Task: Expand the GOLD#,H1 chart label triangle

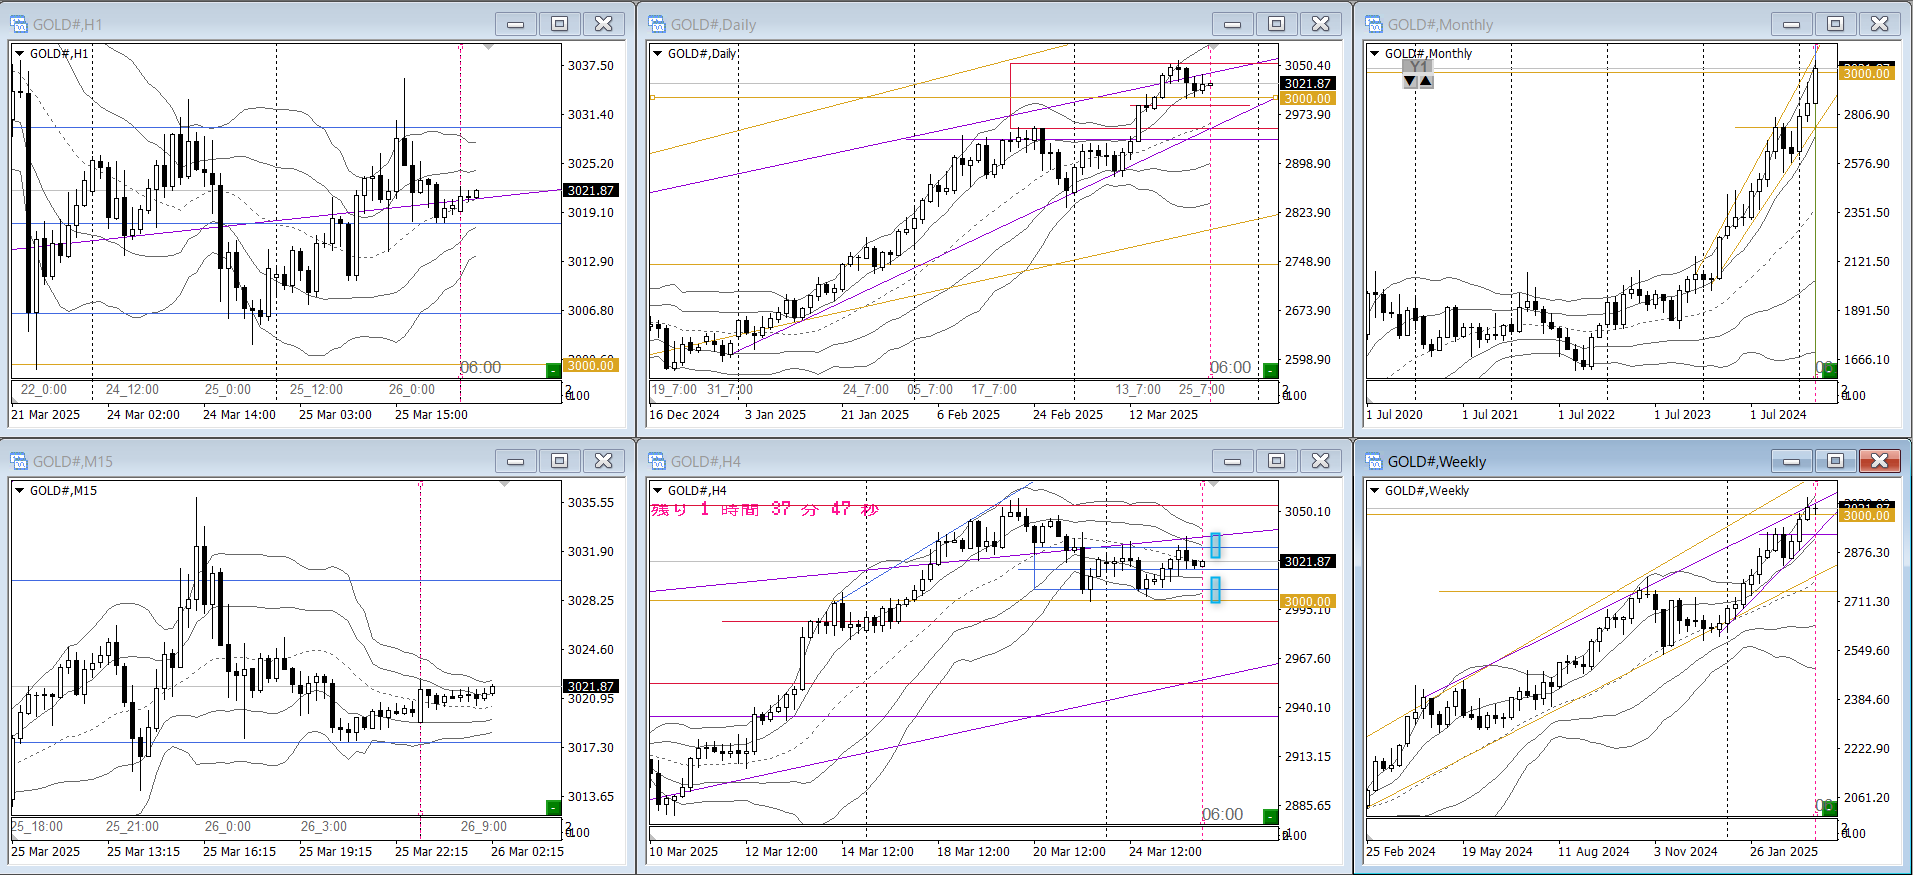Action: coord(19,54)
